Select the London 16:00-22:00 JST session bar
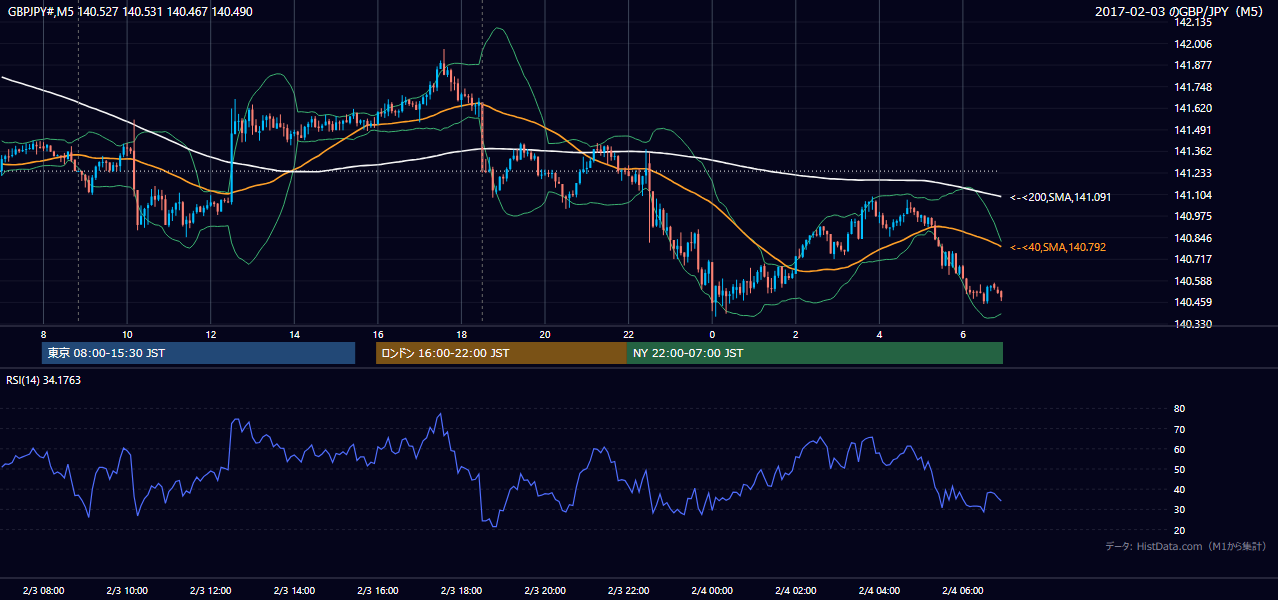This screenshot has height=600, width=1278. tap(501, 353)
